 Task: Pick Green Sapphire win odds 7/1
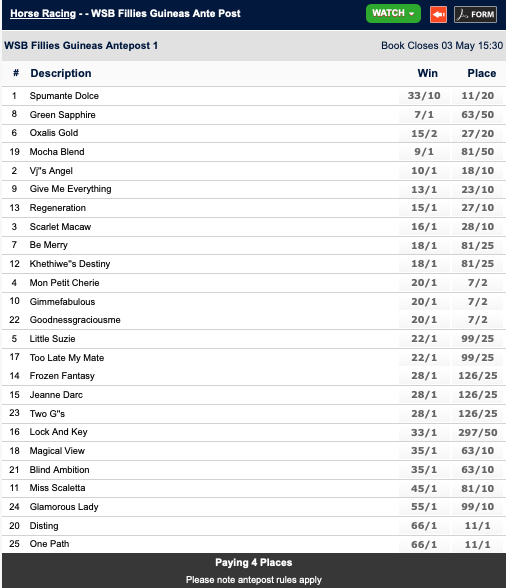tap(424, 115)
